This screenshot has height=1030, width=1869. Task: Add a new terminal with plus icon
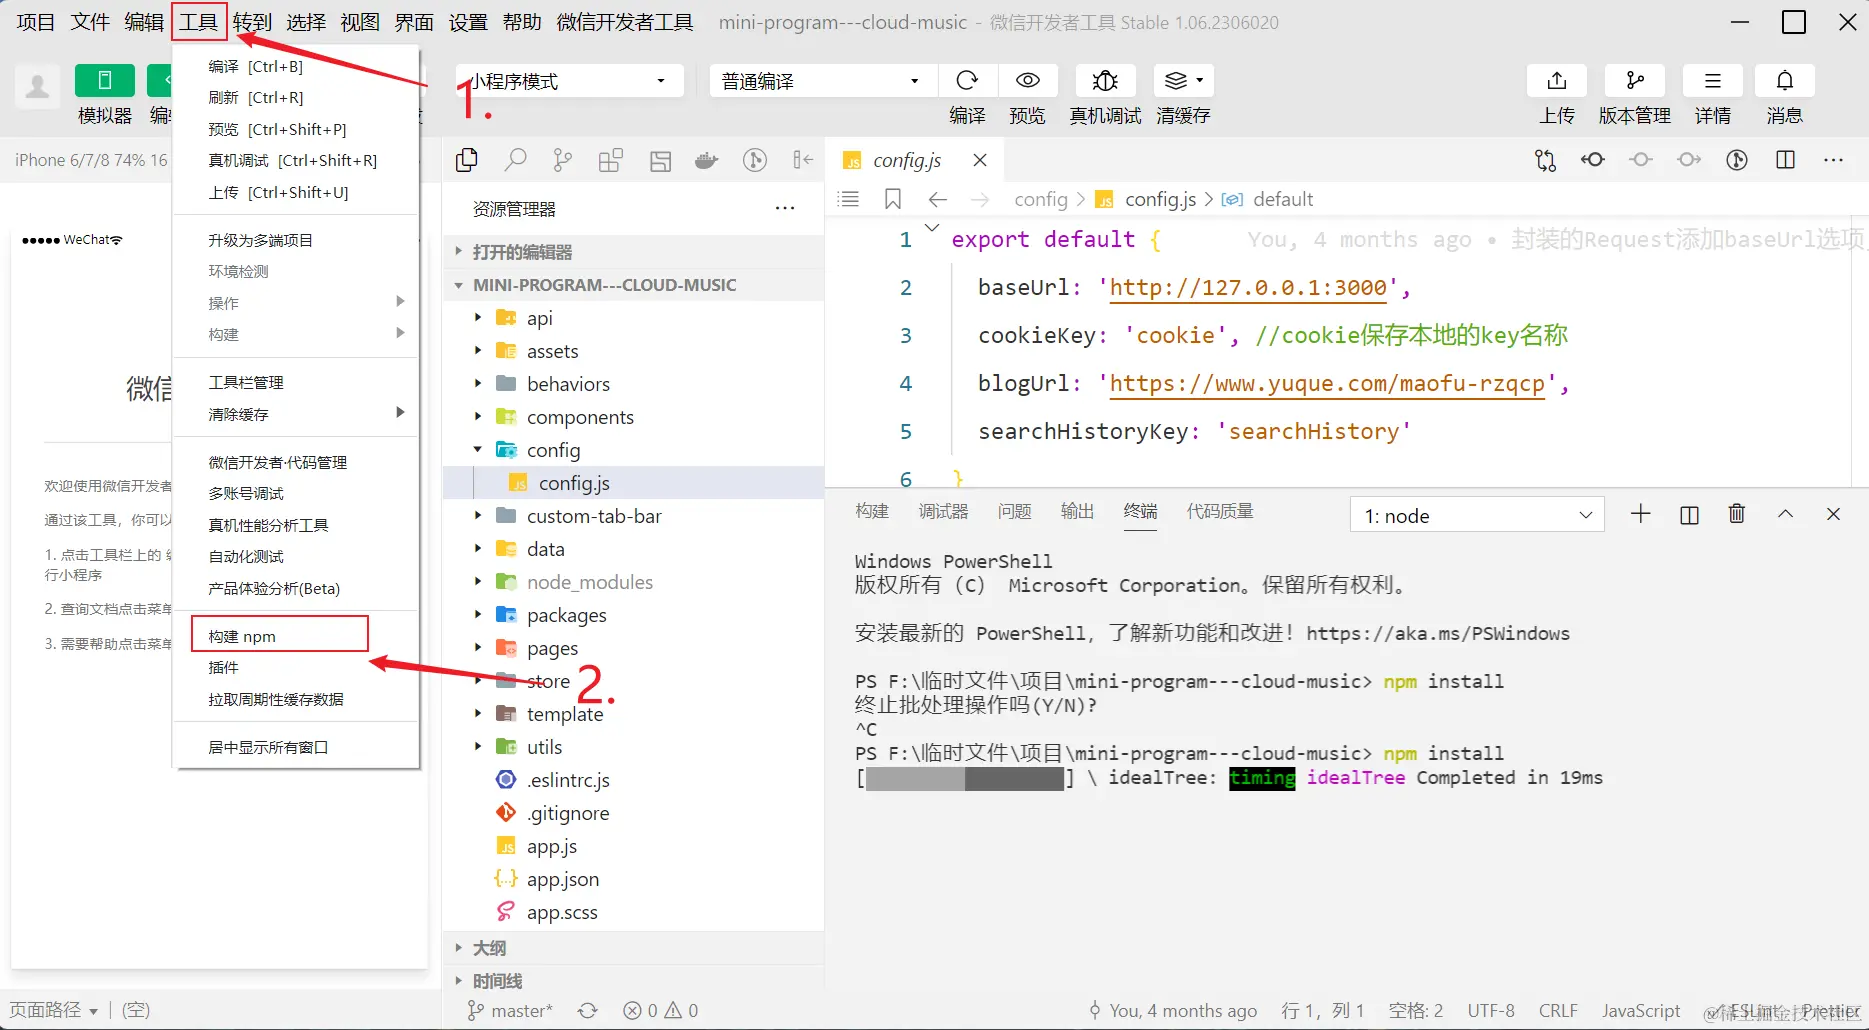click(1641, 514)
